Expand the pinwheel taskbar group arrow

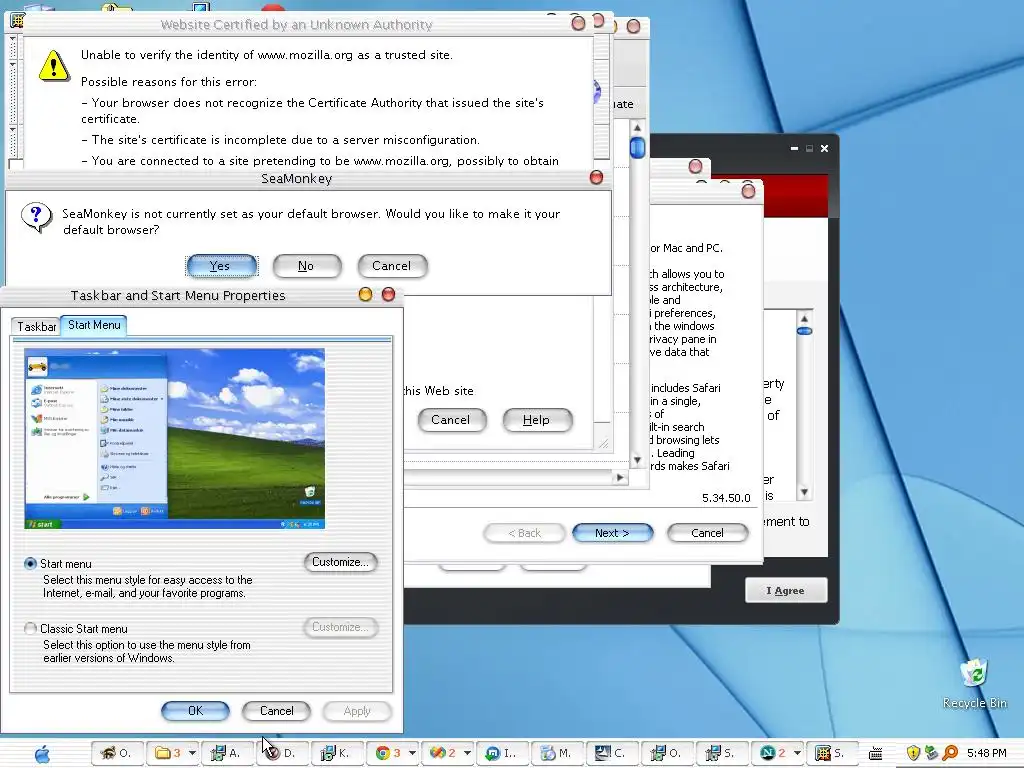(x=467, y=754)
